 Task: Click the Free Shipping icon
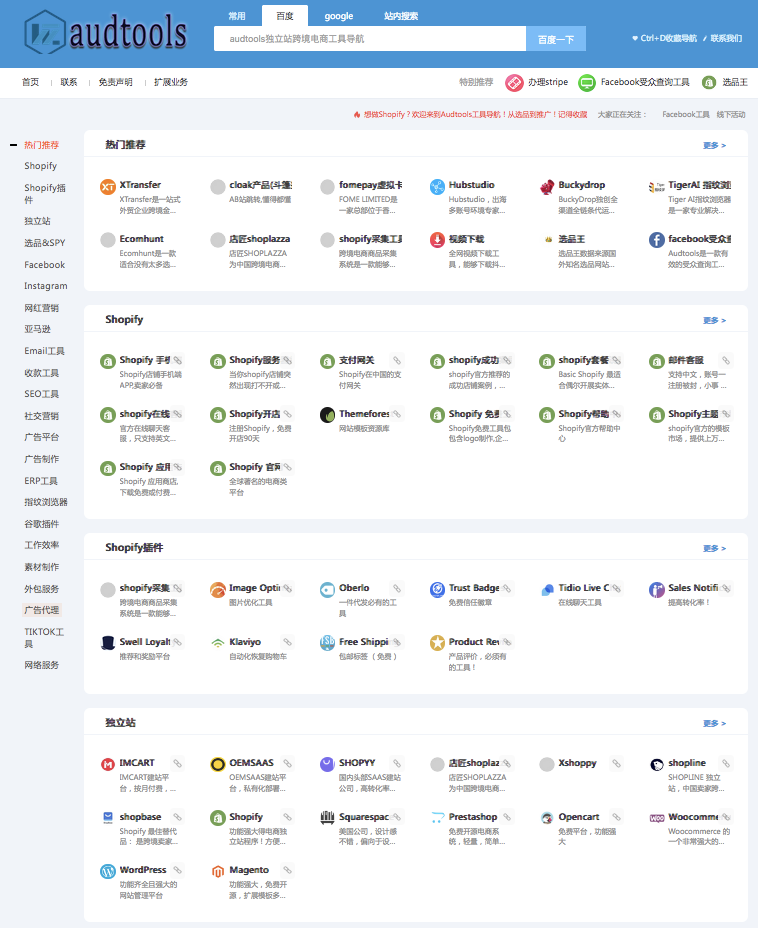tap(327, 643)
